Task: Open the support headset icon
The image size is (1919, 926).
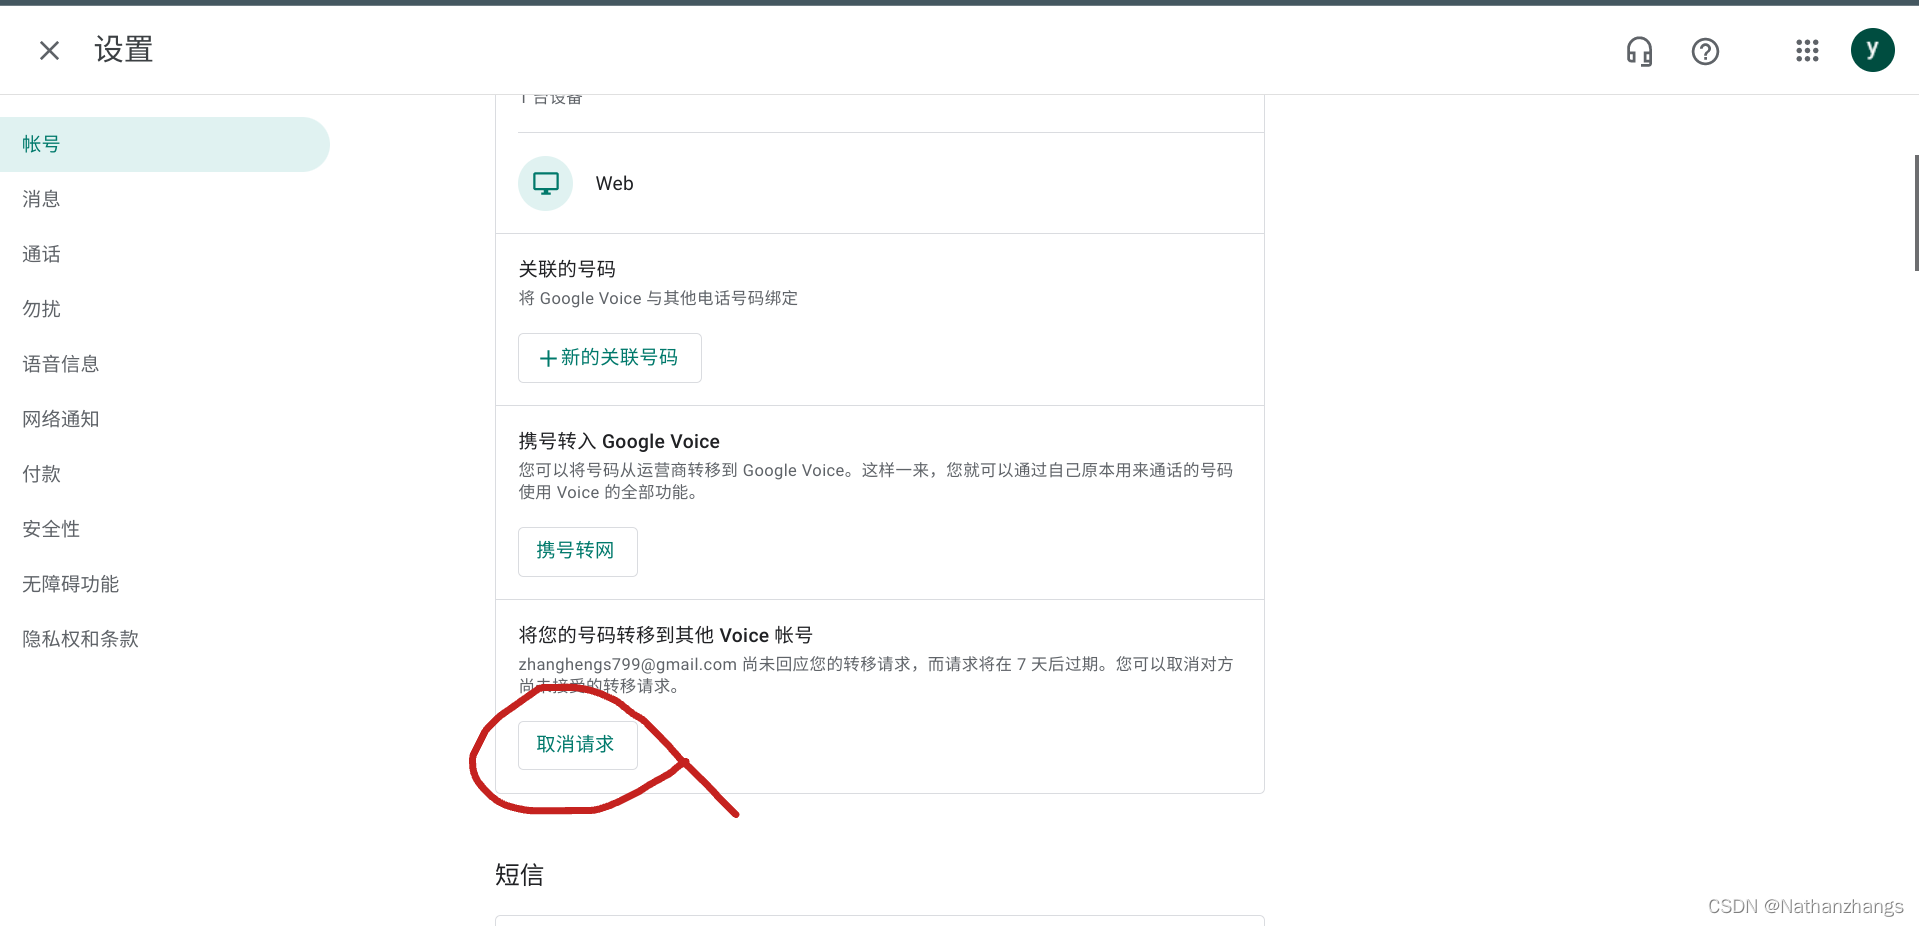Action: pos(1639,51)
